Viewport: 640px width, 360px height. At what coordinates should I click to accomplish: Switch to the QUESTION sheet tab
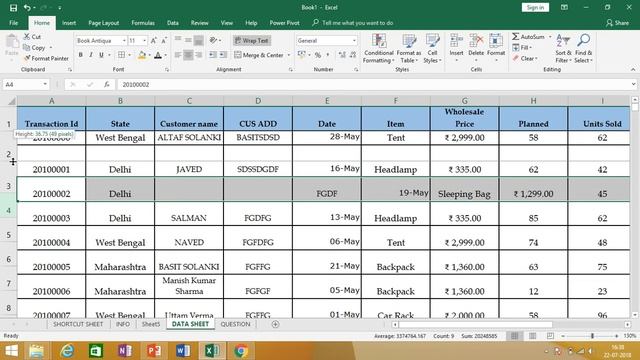tap(236, 324)
